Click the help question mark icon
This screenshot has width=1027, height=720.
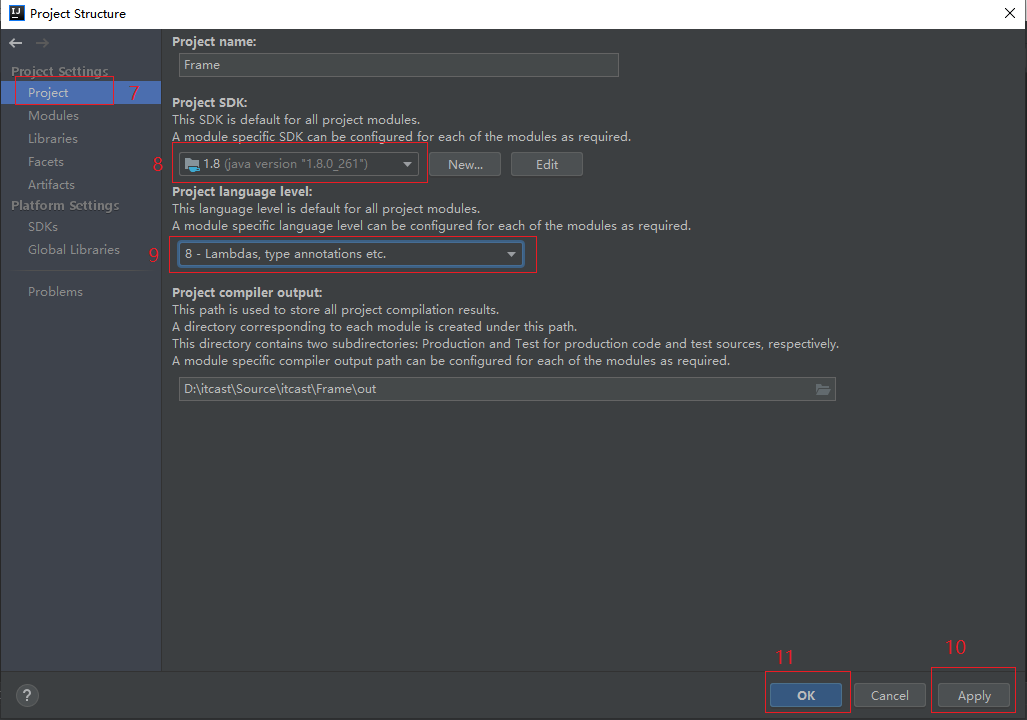(27, 696)
